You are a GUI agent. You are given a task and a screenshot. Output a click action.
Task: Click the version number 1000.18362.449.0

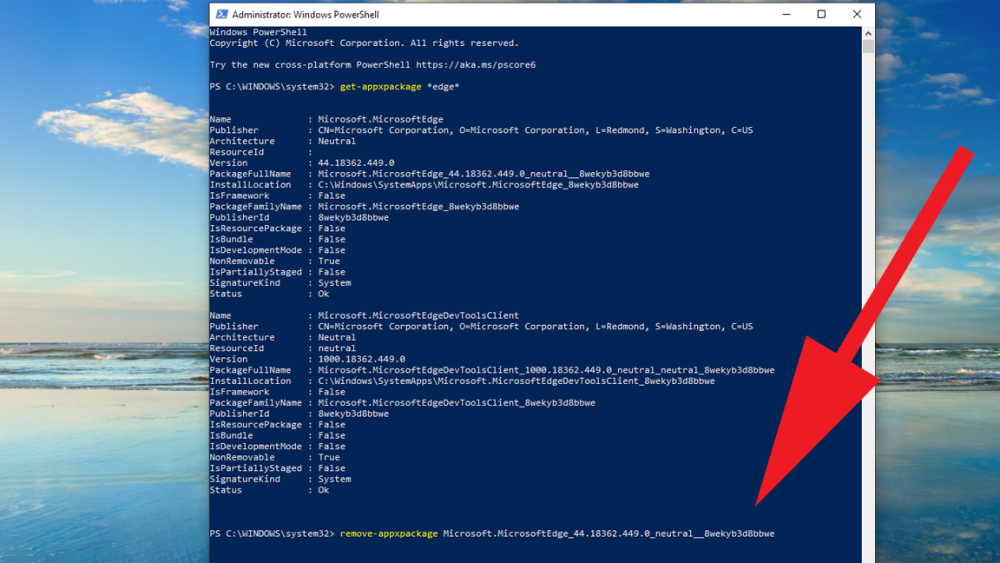361,359
